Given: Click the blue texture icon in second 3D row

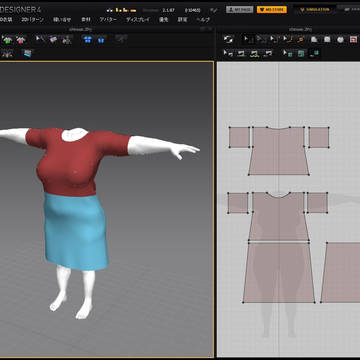Looking at the screenshot, I should pos(27,53).
